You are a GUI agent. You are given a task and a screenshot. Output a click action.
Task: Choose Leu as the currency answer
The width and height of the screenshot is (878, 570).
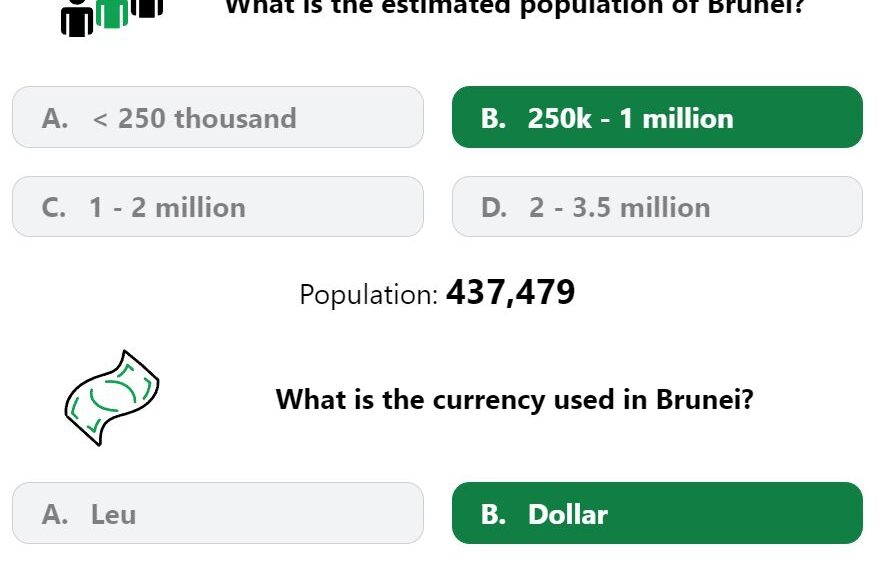(x=218, y=513)
